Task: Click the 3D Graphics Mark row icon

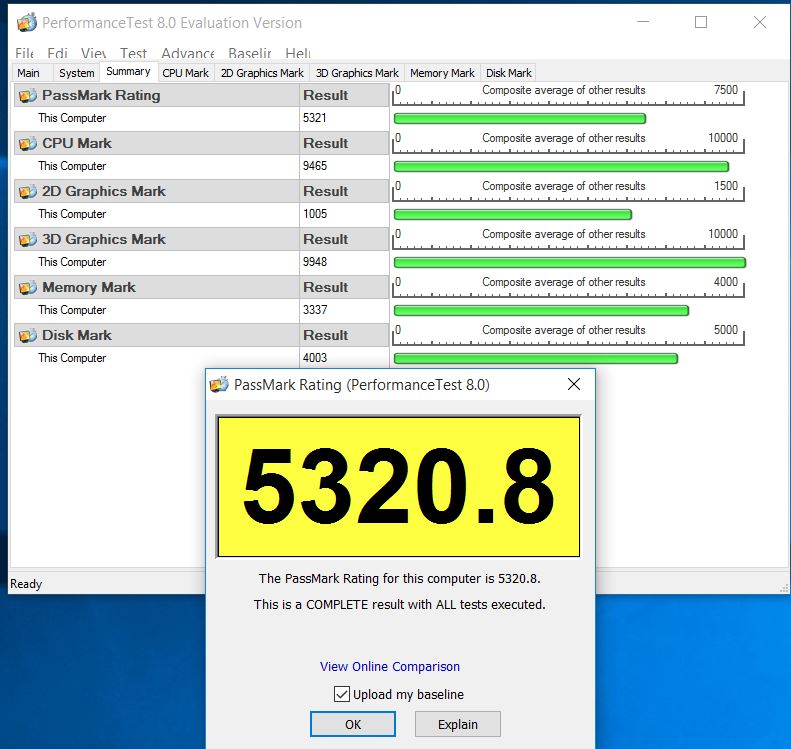Action: [x=28, y=239]
